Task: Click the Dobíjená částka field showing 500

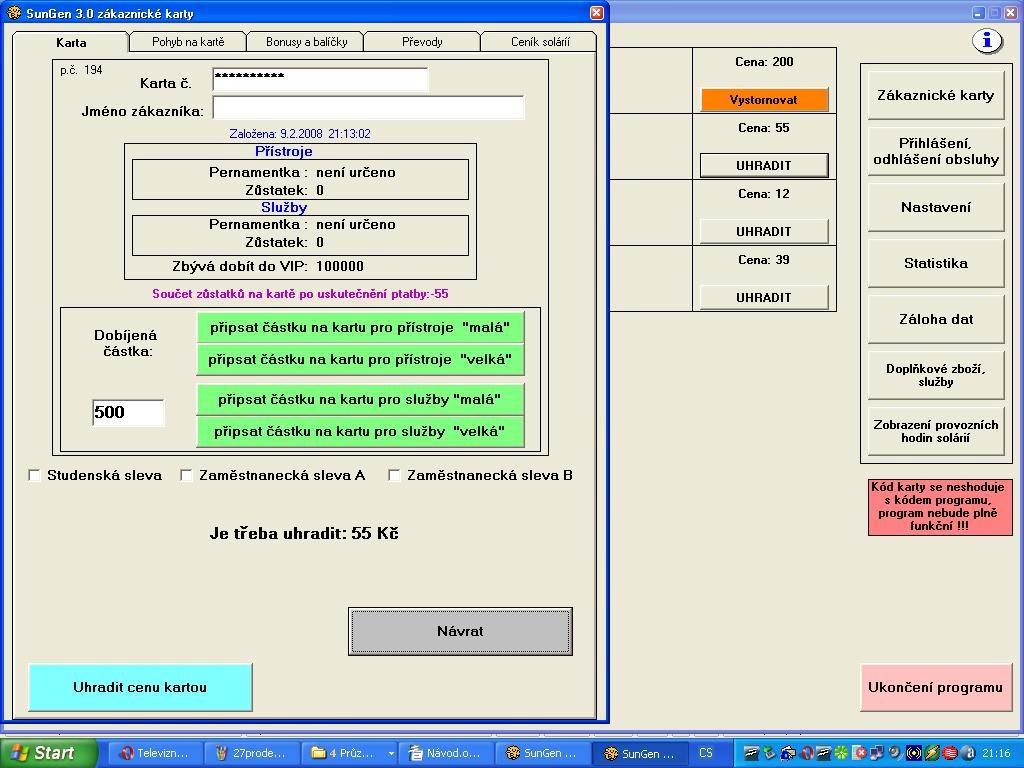Action: 128,413
